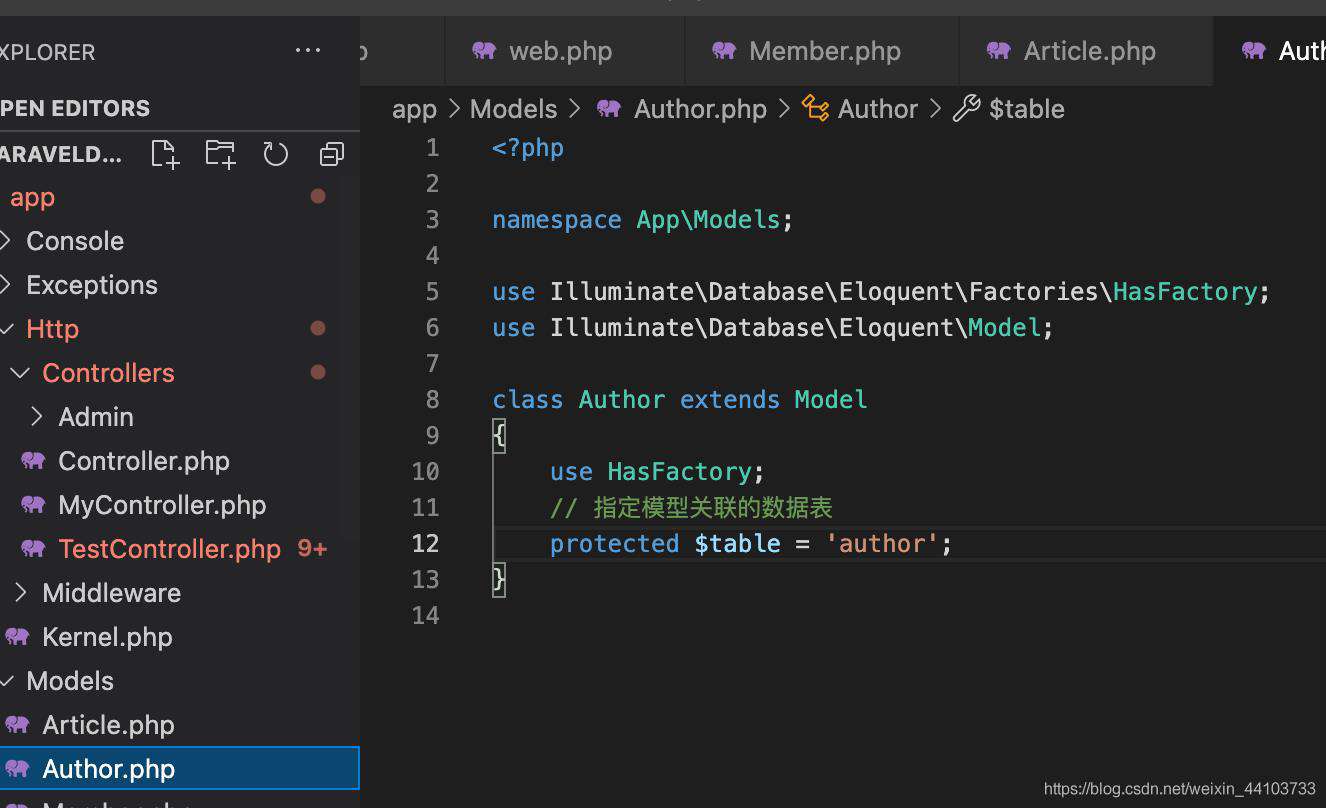The width and height of the screenshot is (1326, 808).
Task: Click the Chinese comment on line 11
Action: (x=691, y=507)
